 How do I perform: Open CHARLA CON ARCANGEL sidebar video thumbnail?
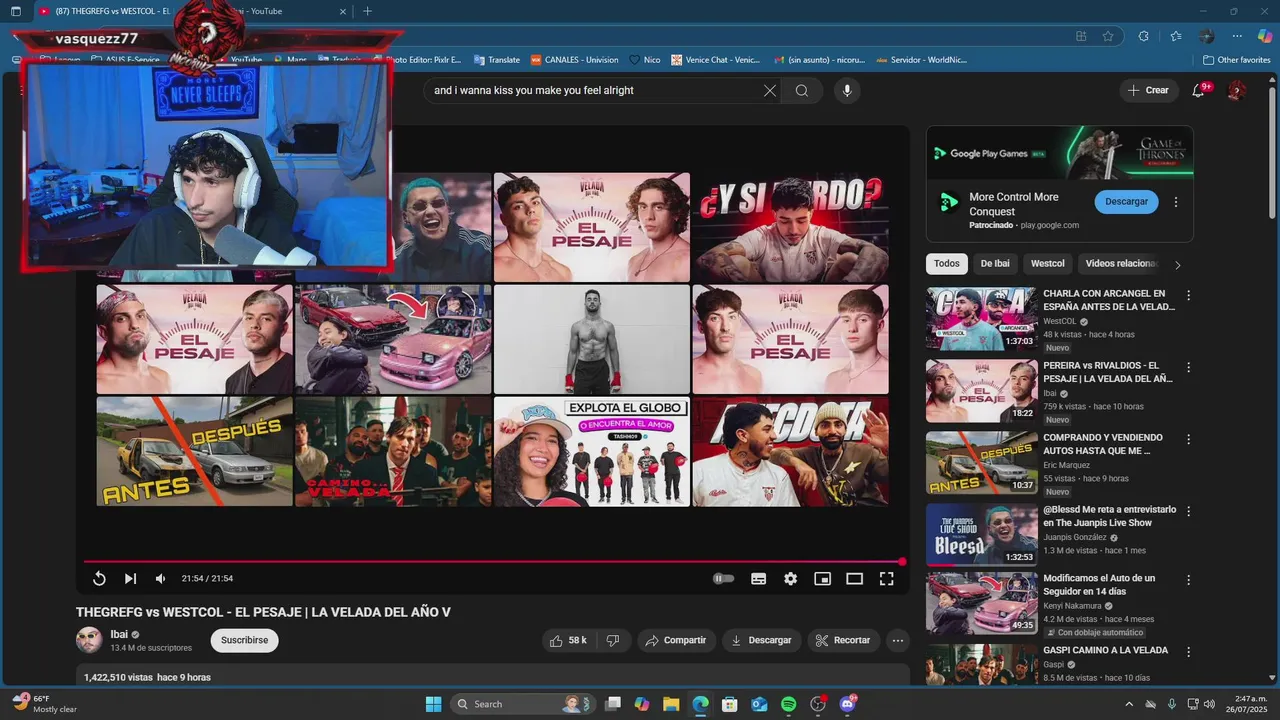pos(981,319)
